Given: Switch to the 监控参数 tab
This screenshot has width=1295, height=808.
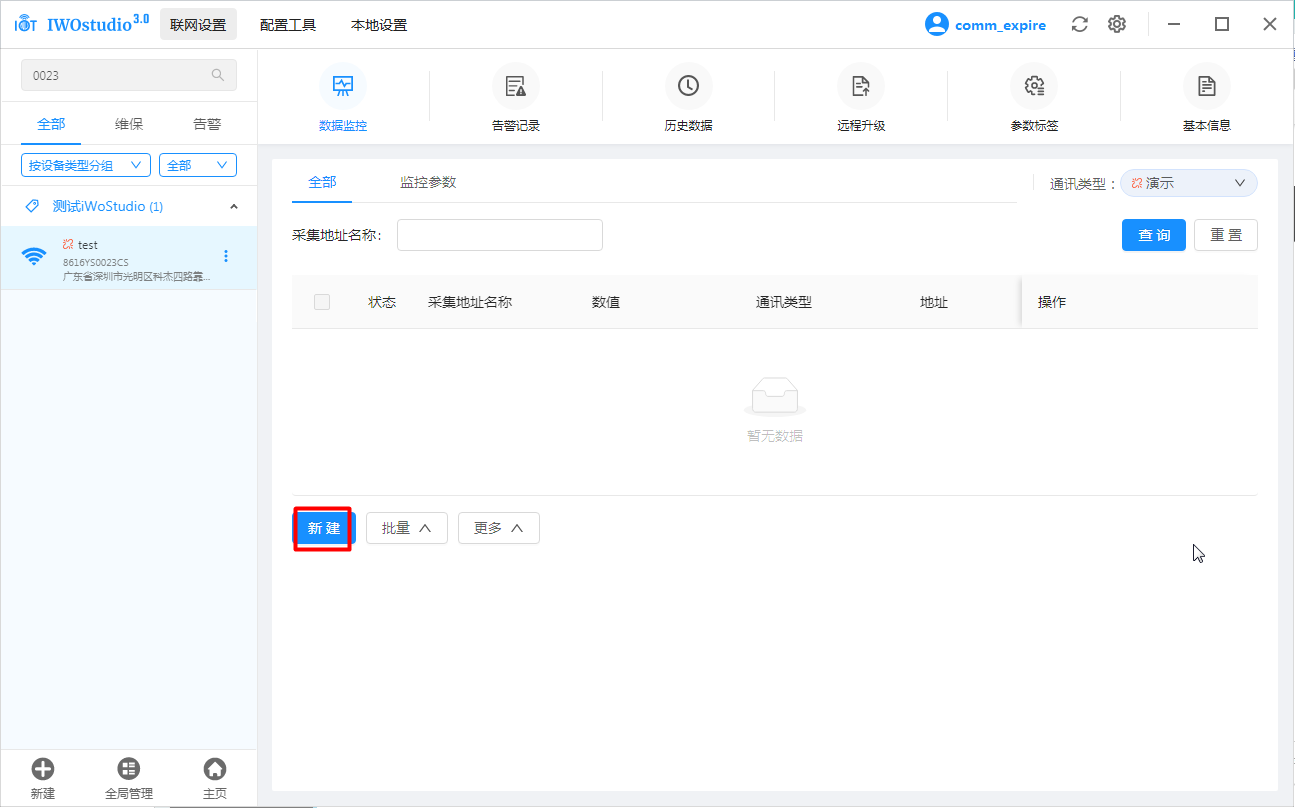Looking at the screenshot, I should (428, 182).
